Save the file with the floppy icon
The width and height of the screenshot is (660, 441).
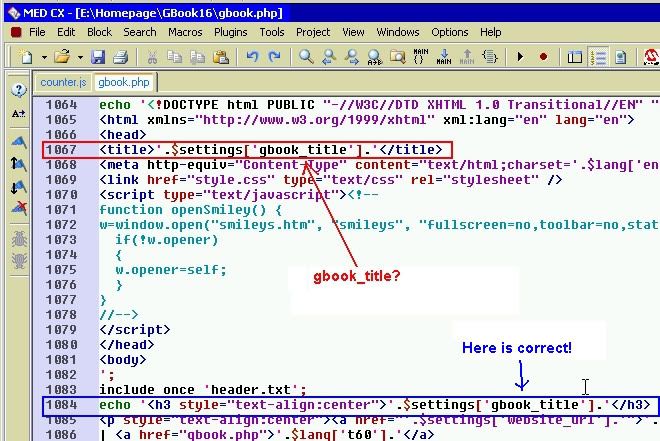pyautogui.click(x=98, y=56)
